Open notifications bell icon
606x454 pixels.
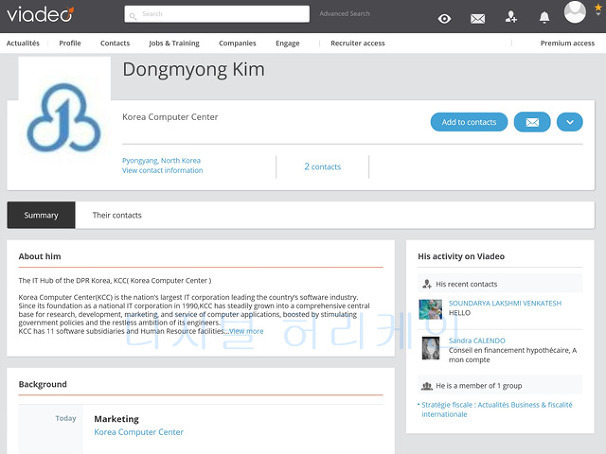tap(544, 17)
